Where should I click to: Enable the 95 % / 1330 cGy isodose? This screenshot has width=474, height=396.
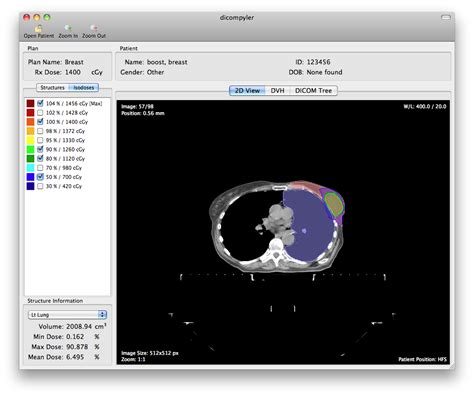point(40,140)
